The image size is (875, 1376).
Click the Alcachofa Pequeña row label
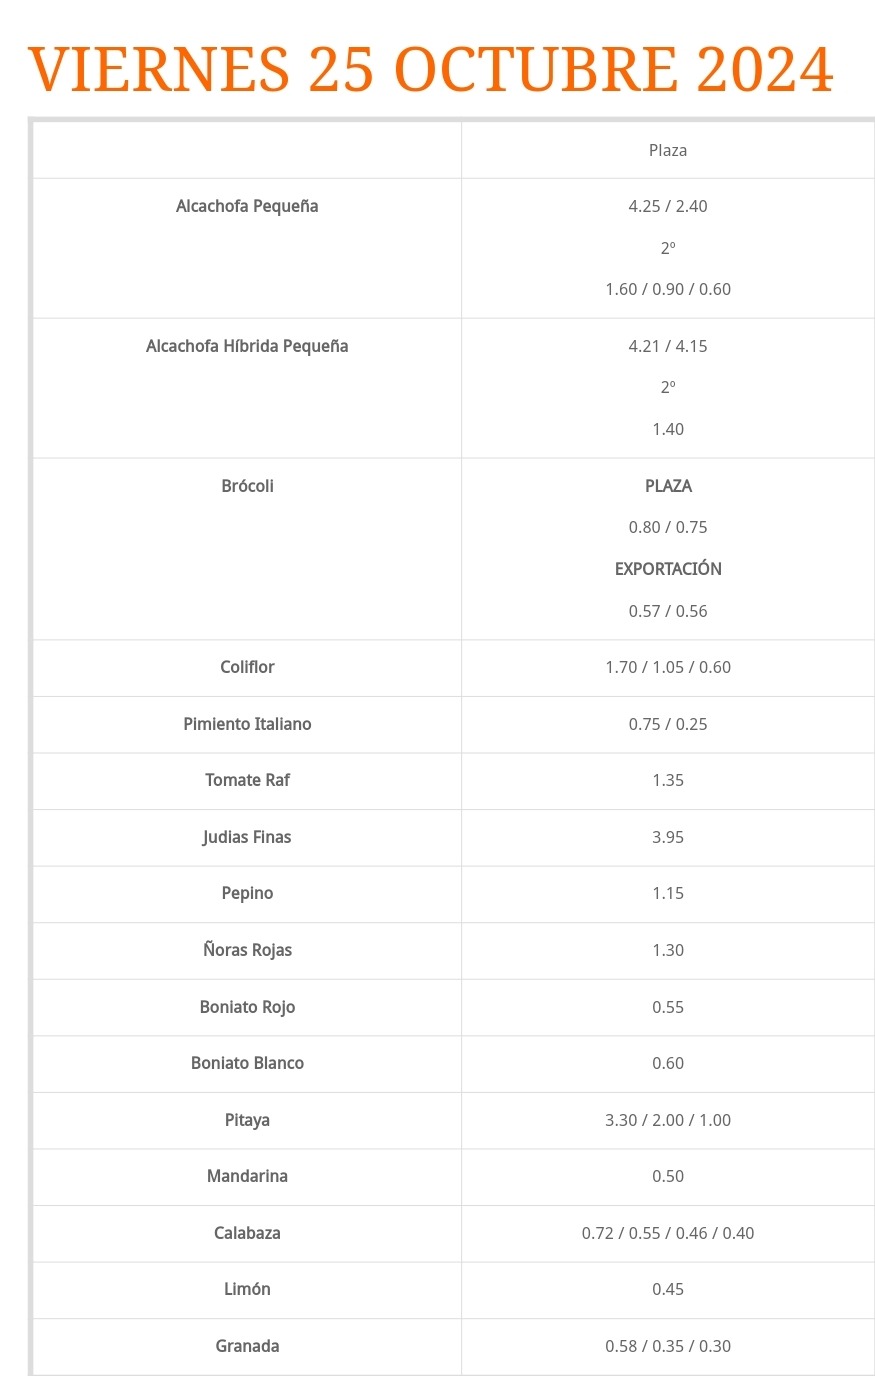click(x=247, y=206)
